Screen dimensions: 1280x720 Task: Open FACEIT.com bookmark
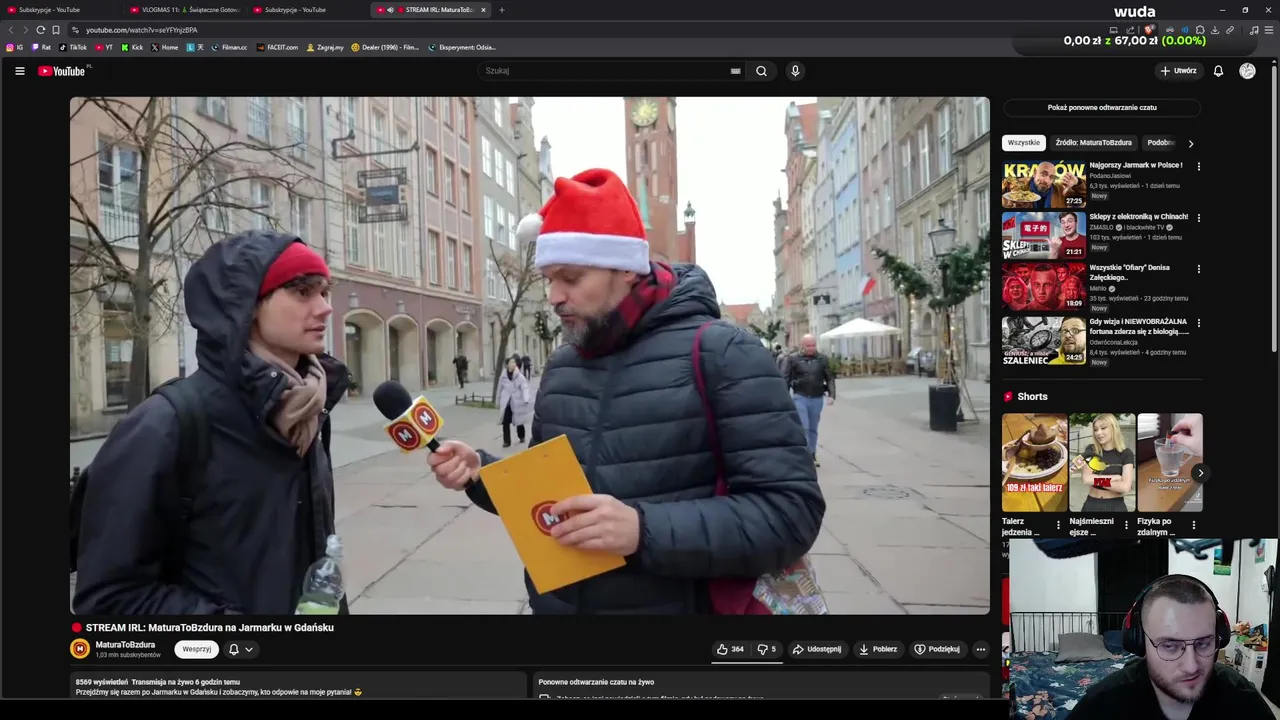click(x=277, y=47)
